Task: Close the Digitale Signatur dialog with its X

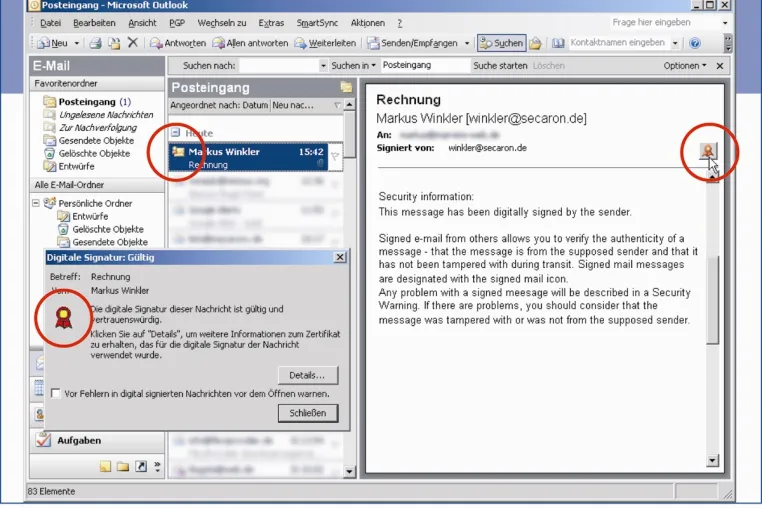Action: (x=340, y=257)
